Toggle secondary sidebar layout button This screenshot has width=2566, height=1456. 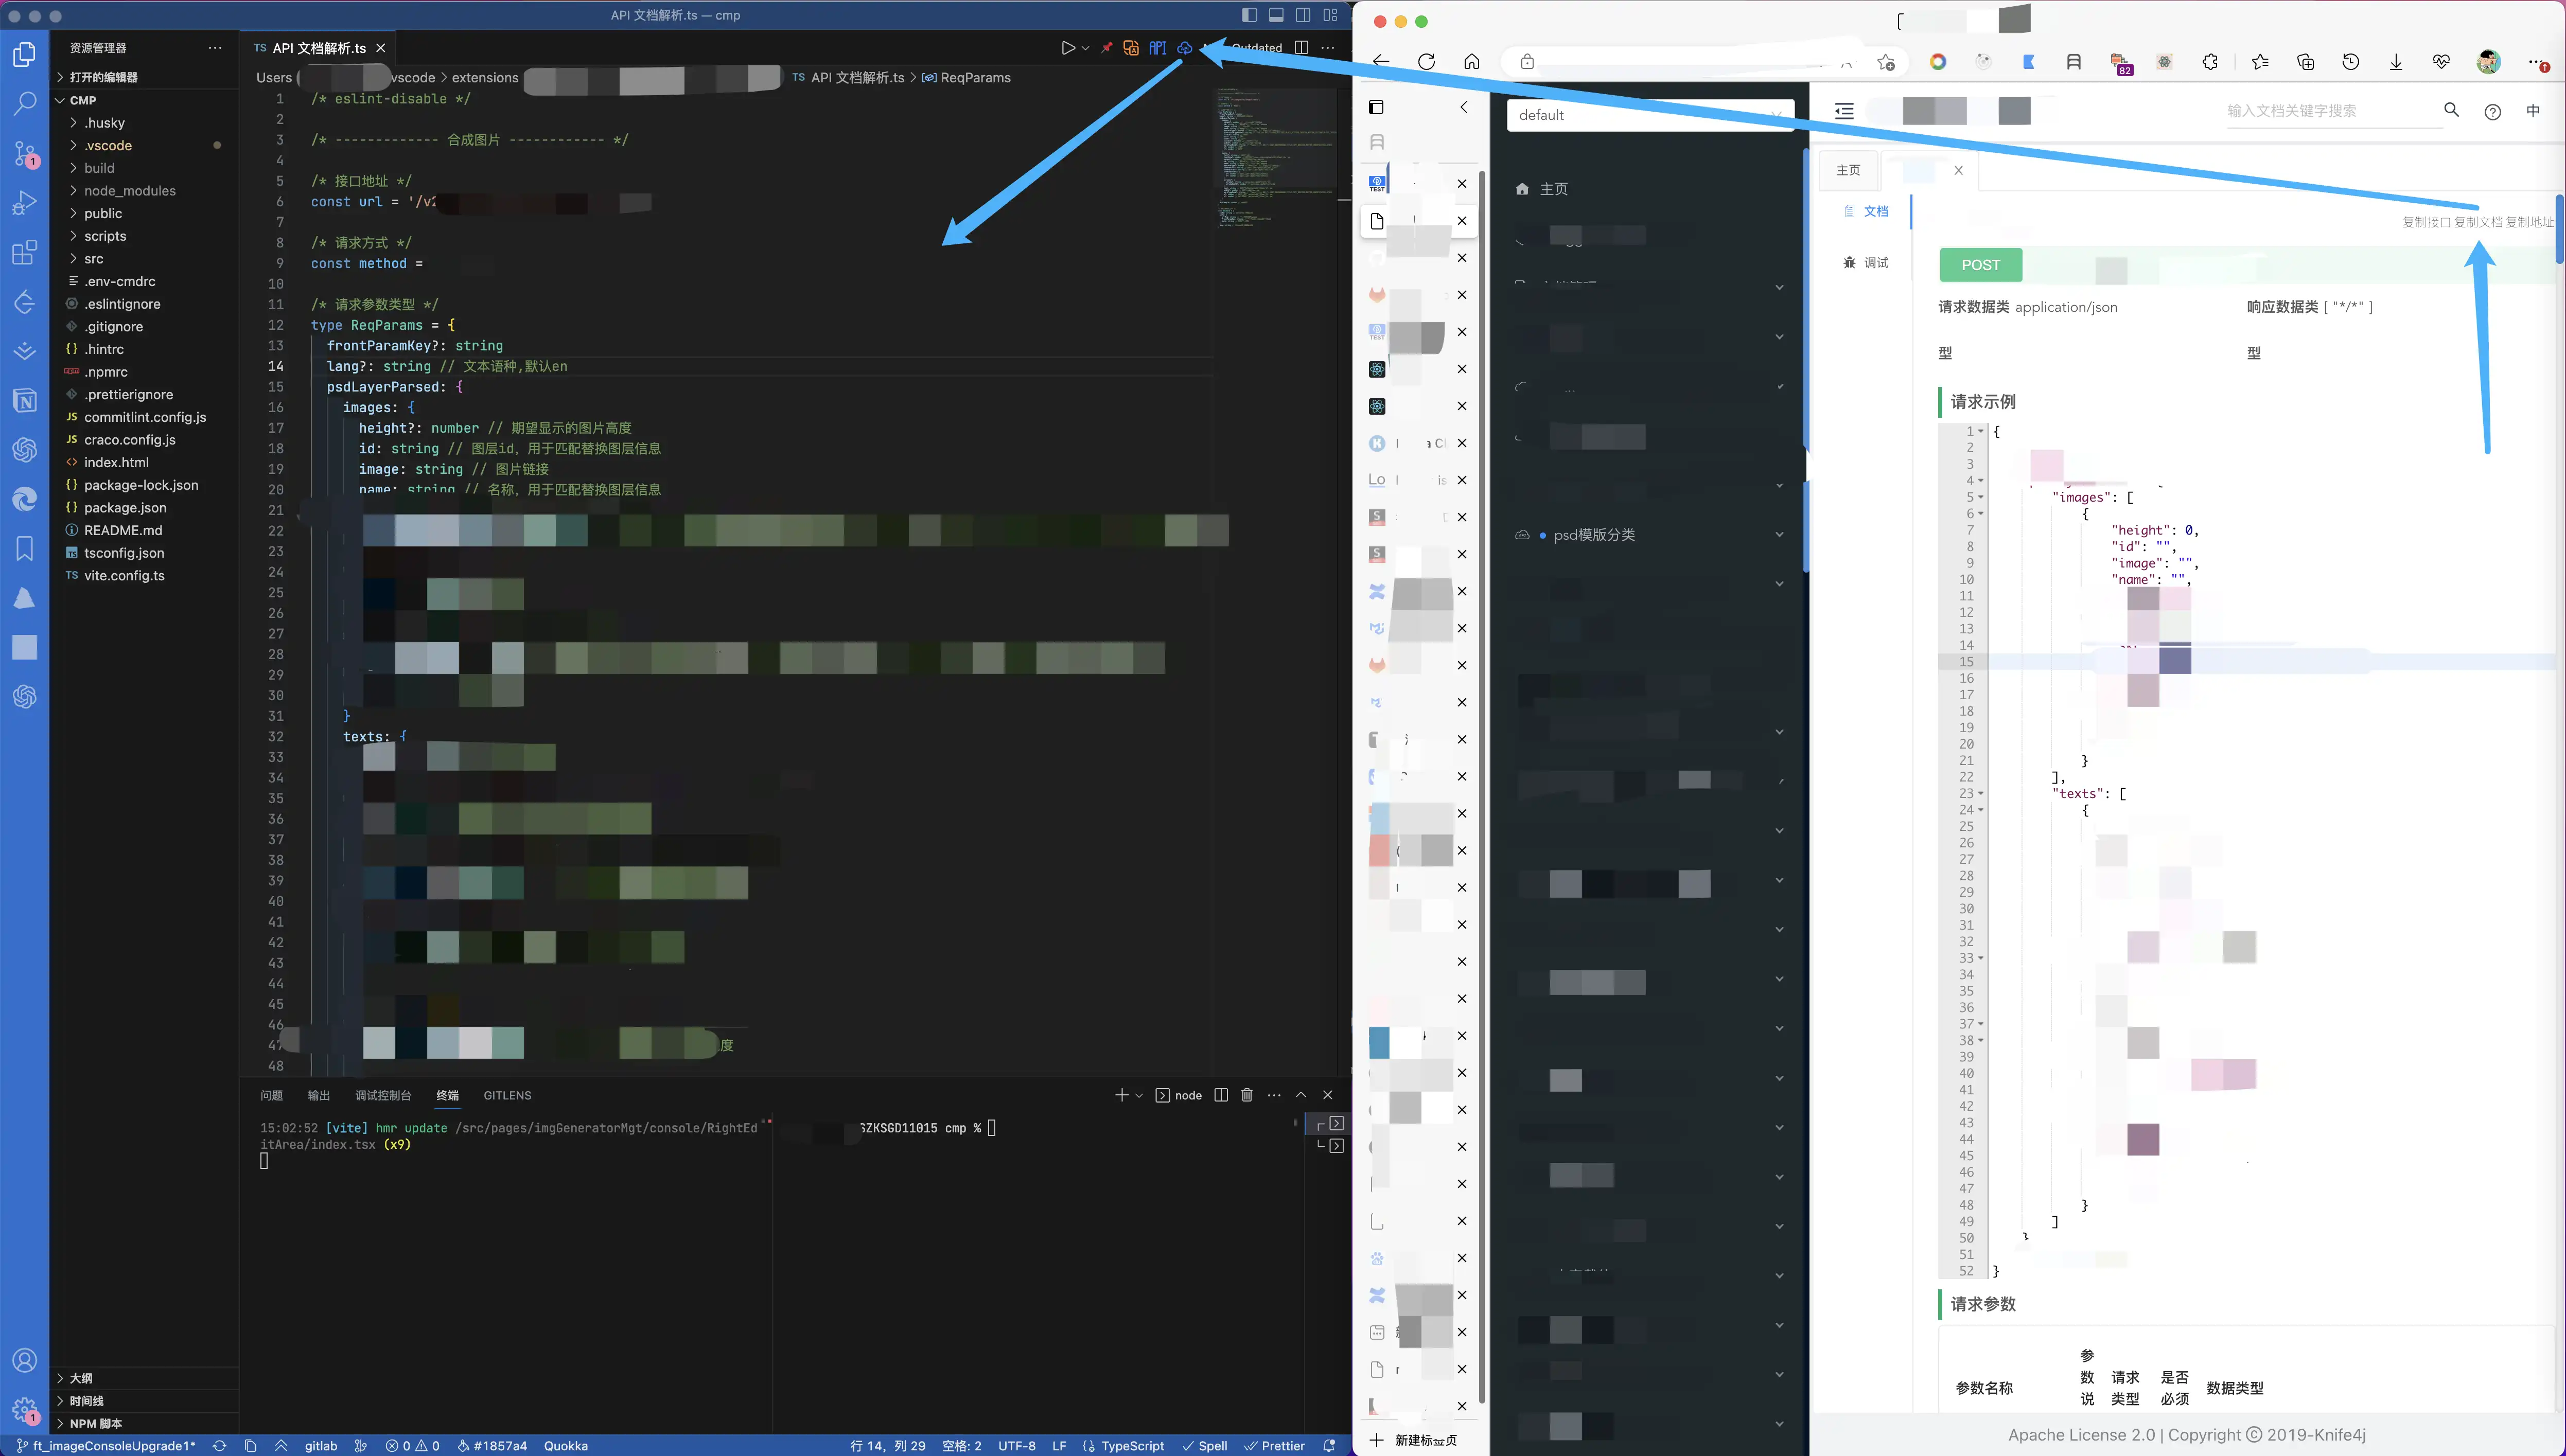tap(1303, 15)
